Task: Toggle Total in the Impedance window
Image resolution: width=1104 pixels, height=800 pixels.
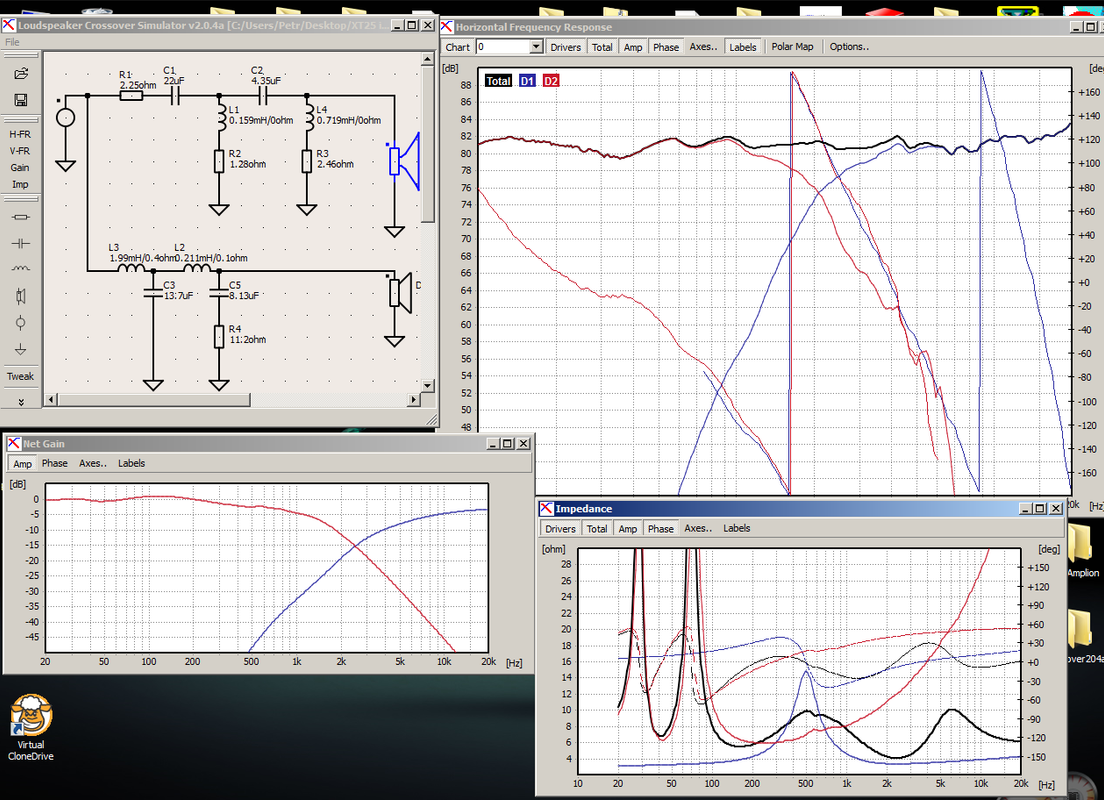Action: (x=597, y=528)
